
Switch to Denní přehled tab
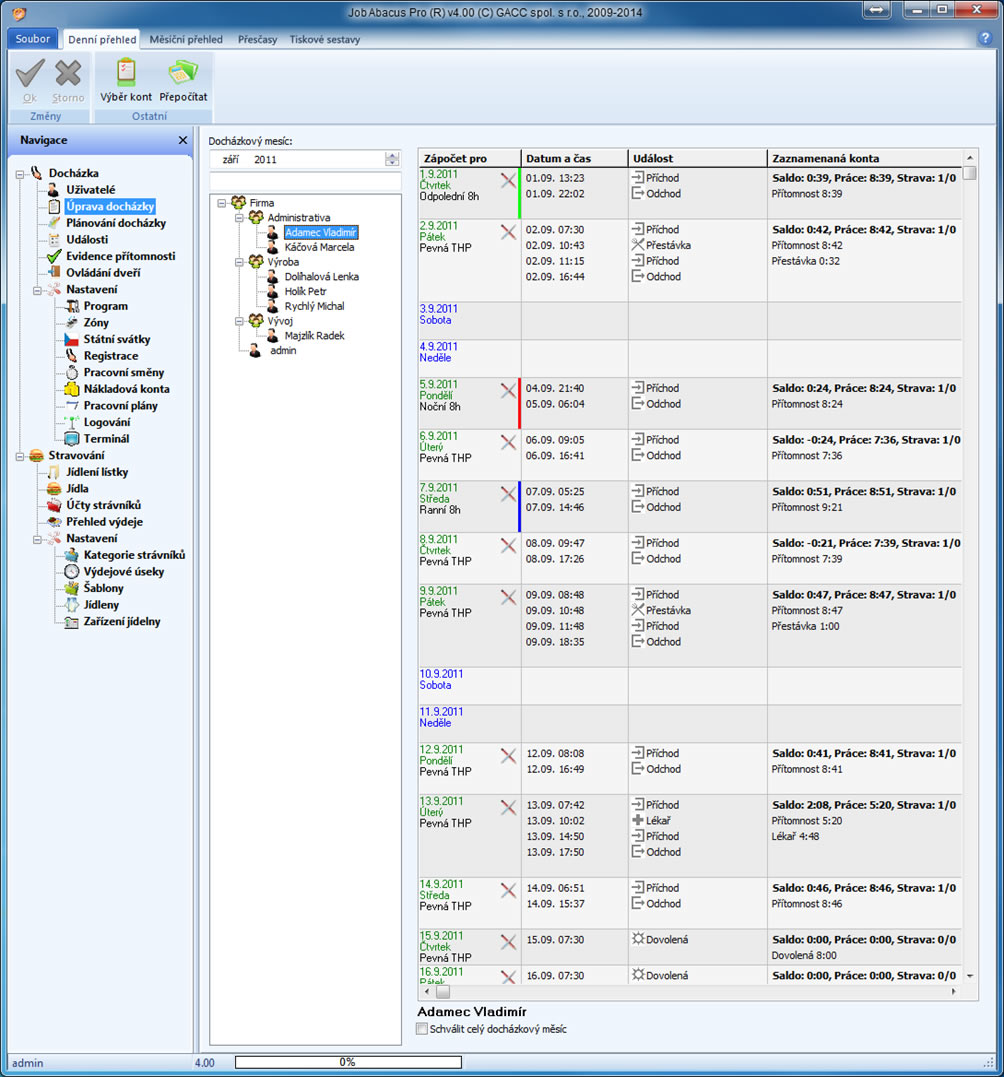[x=102, y=39]
